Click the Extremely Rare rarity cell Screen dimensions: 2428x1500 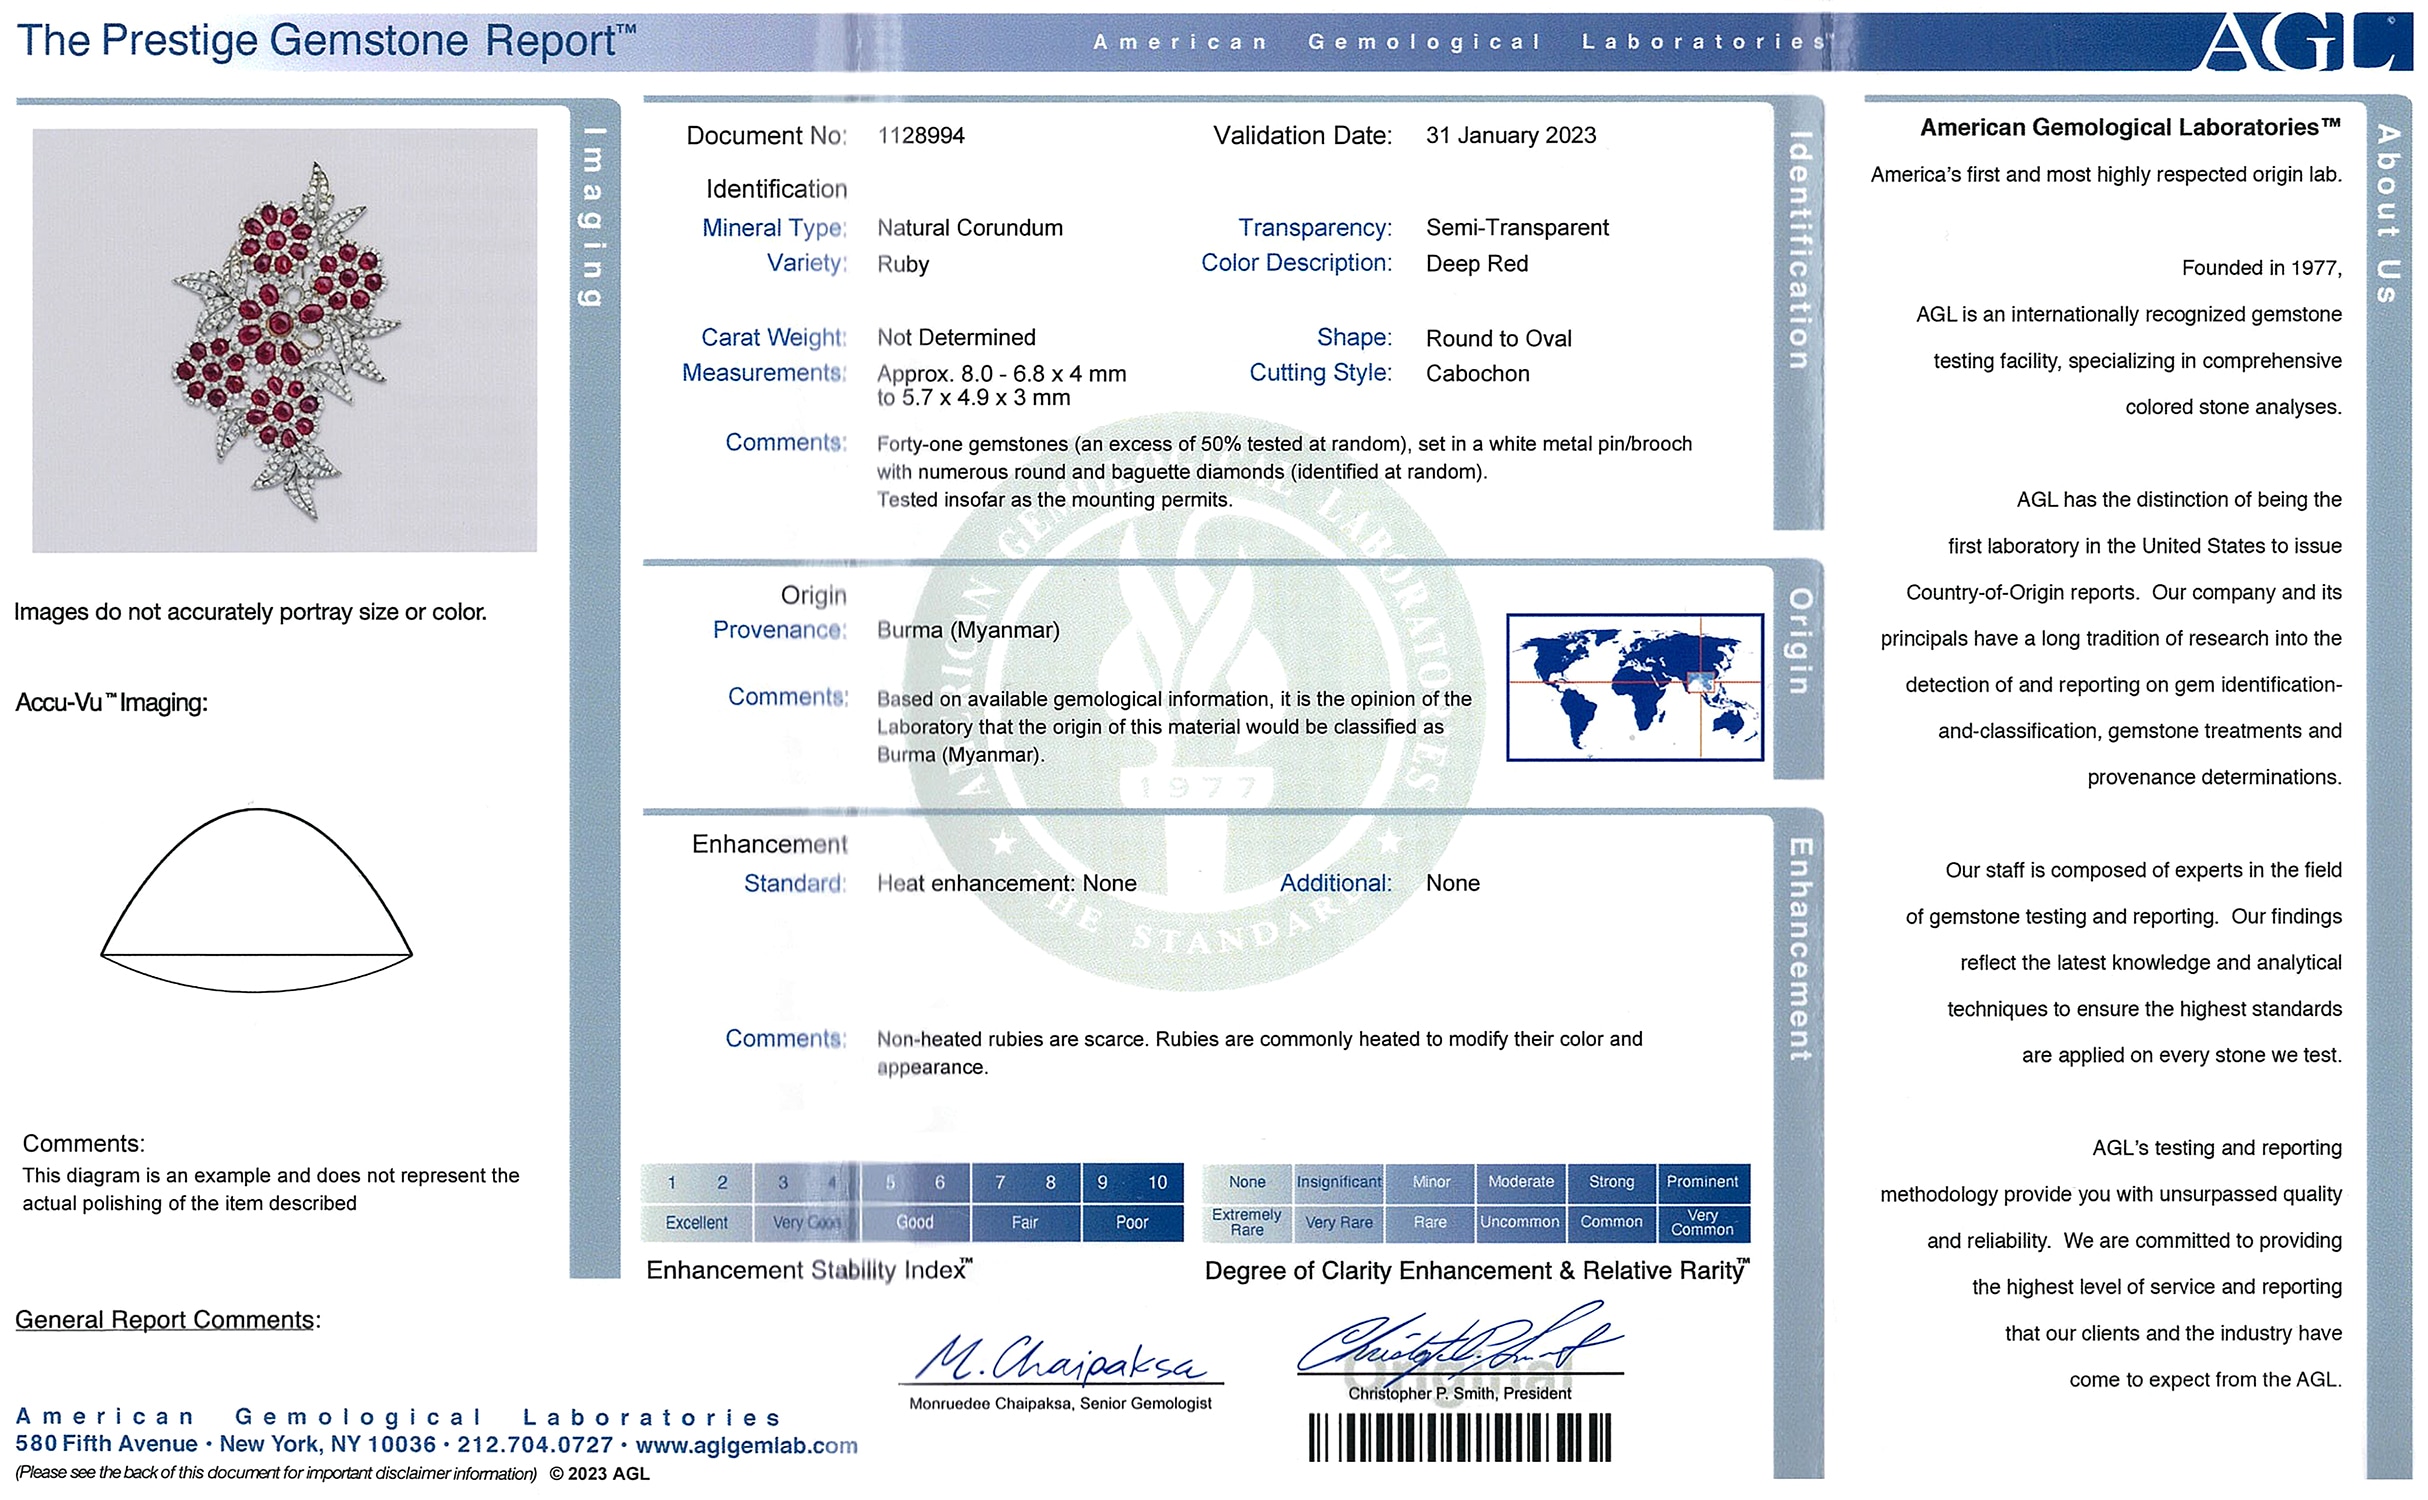click(1246, 1222)
